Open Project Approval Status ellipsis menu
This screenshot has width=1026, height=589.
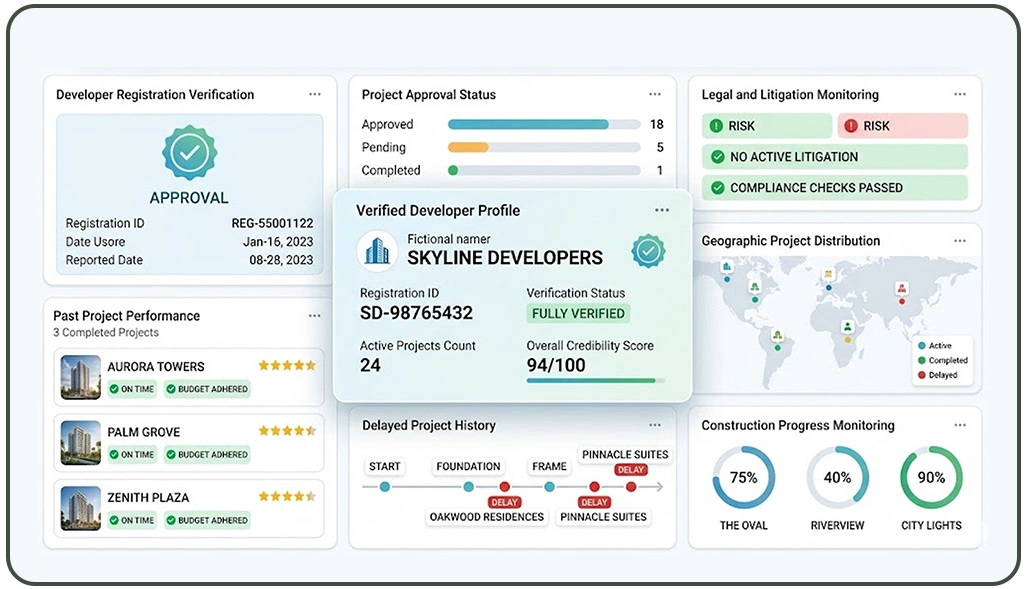point(654,94)
